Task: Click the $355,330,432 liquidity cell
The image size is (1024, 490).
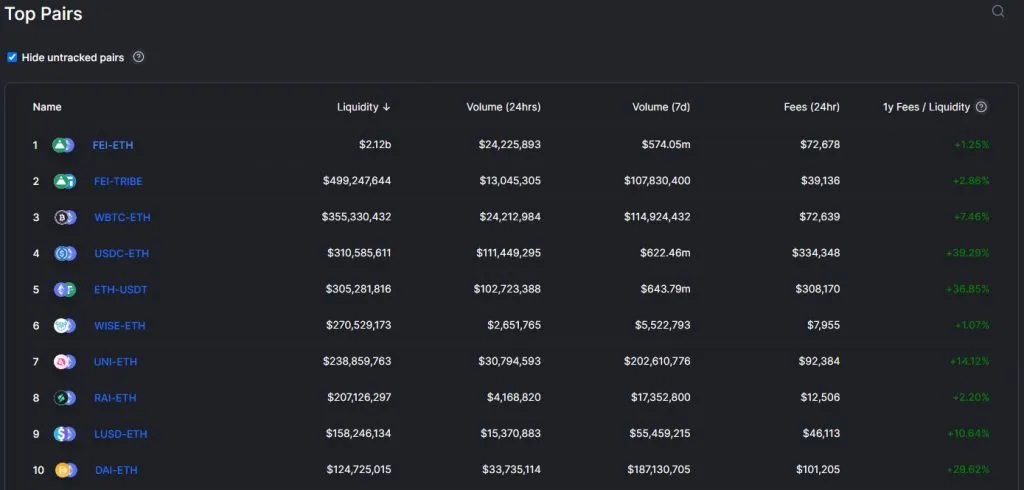Action: pos(357,216)
